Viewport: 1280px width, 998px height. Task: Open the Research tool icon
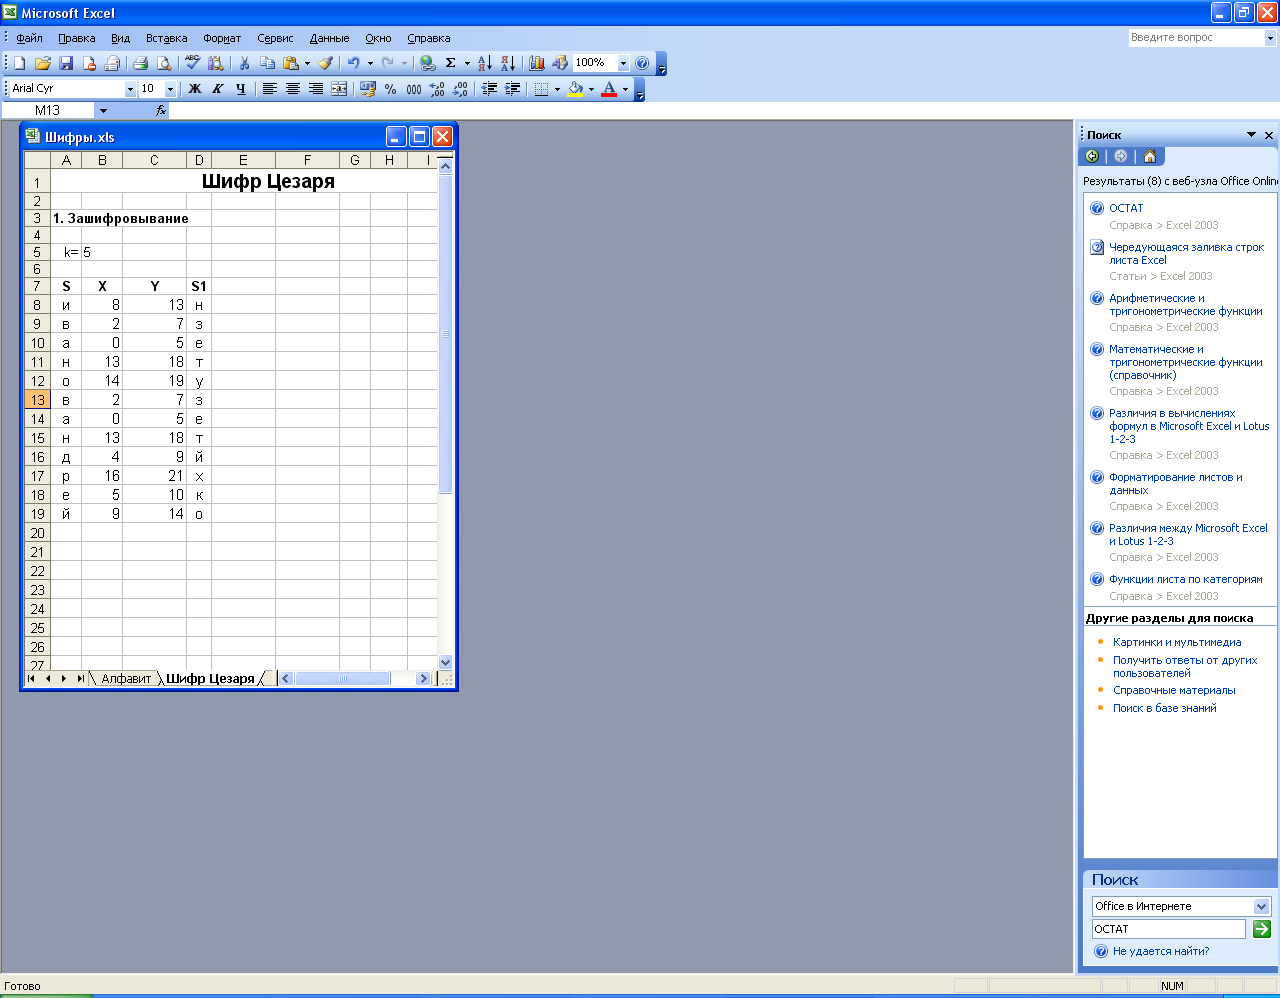point(214,63)
